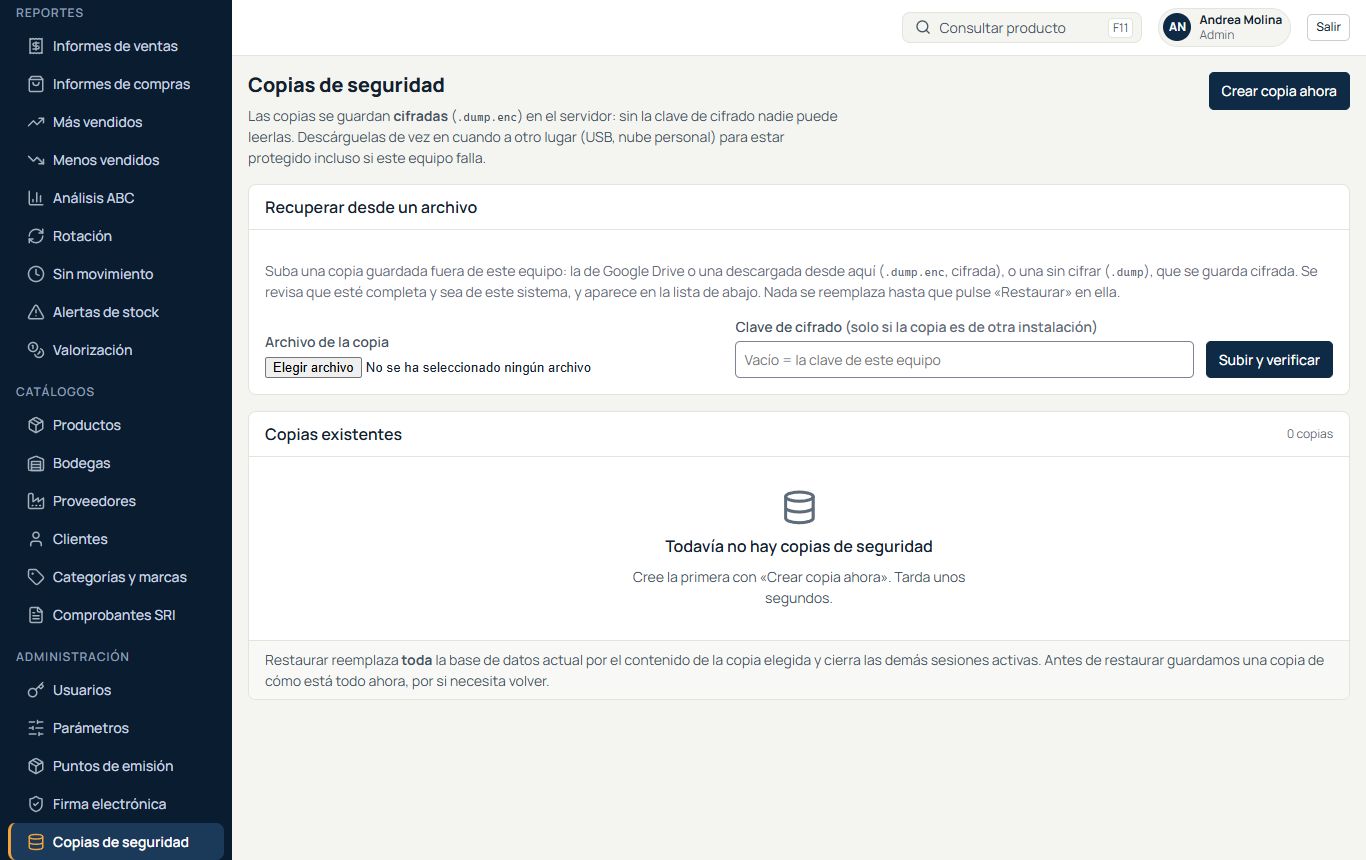The height and width of the screenshot is (860, 1366).
Task: Click the empty-state database icon
Action: (799, 507)
